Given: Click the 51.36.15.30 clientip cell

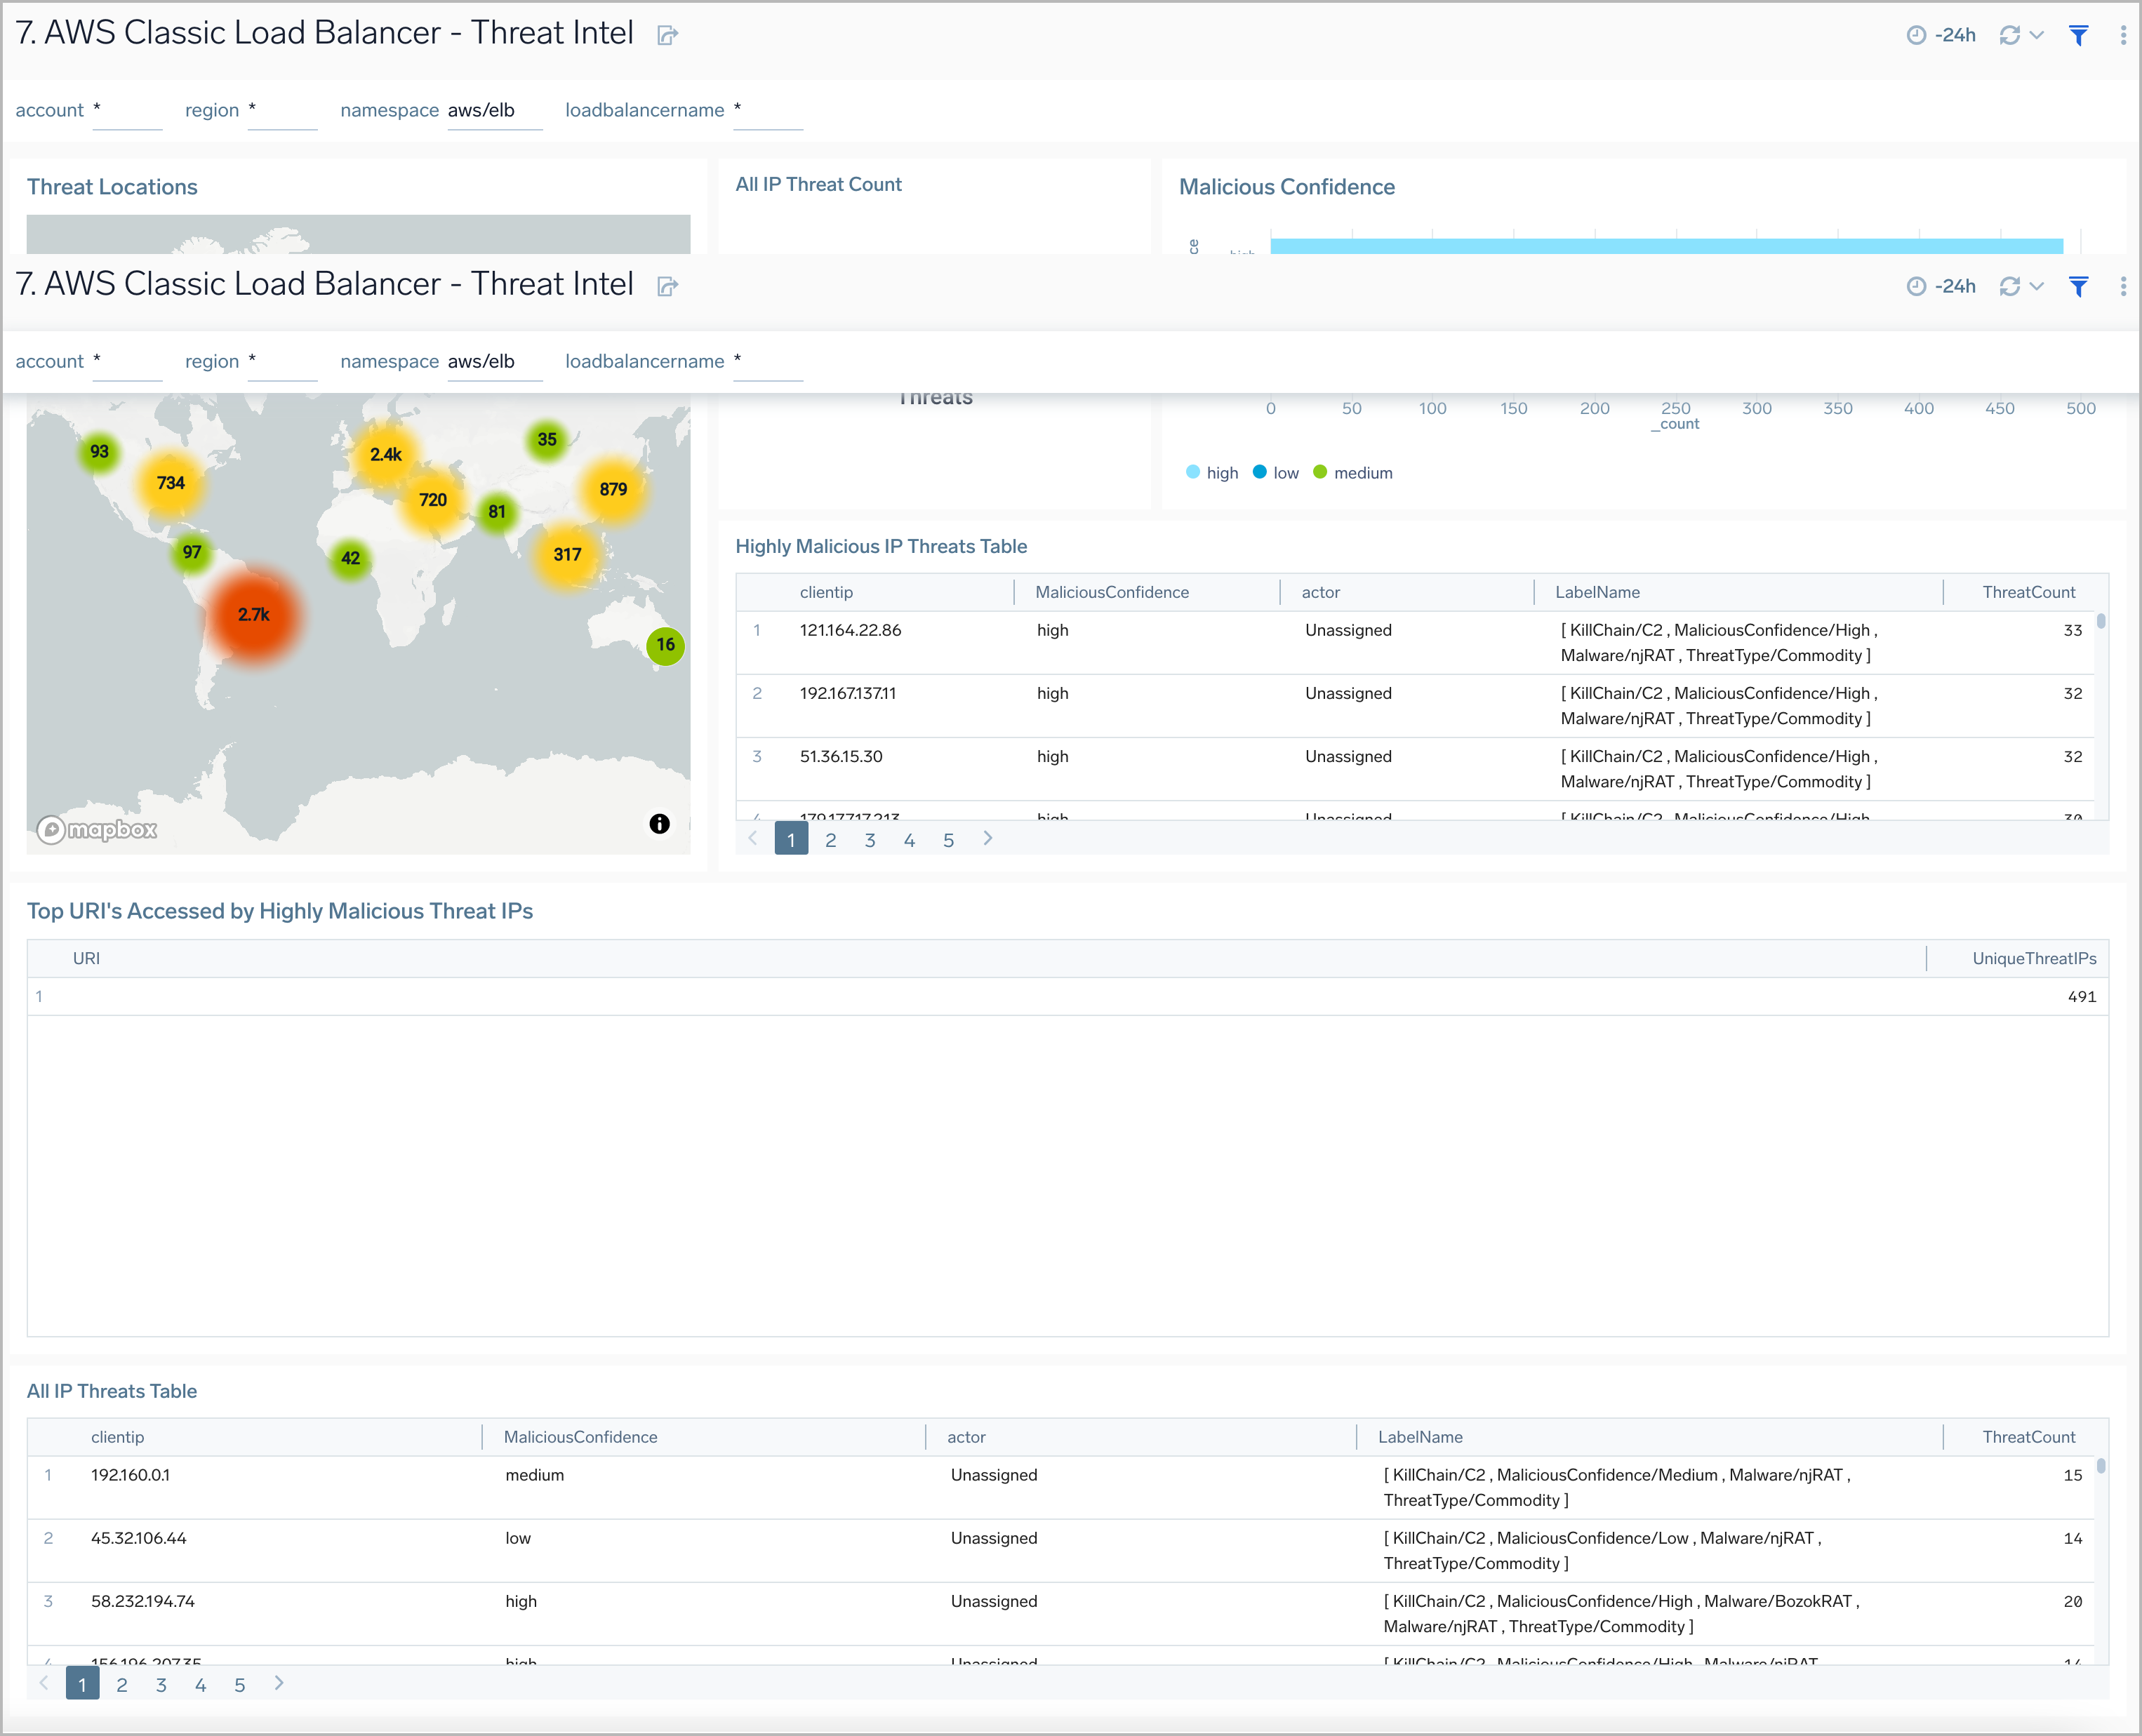Looking at the screenshot, I should coord(841,756).
